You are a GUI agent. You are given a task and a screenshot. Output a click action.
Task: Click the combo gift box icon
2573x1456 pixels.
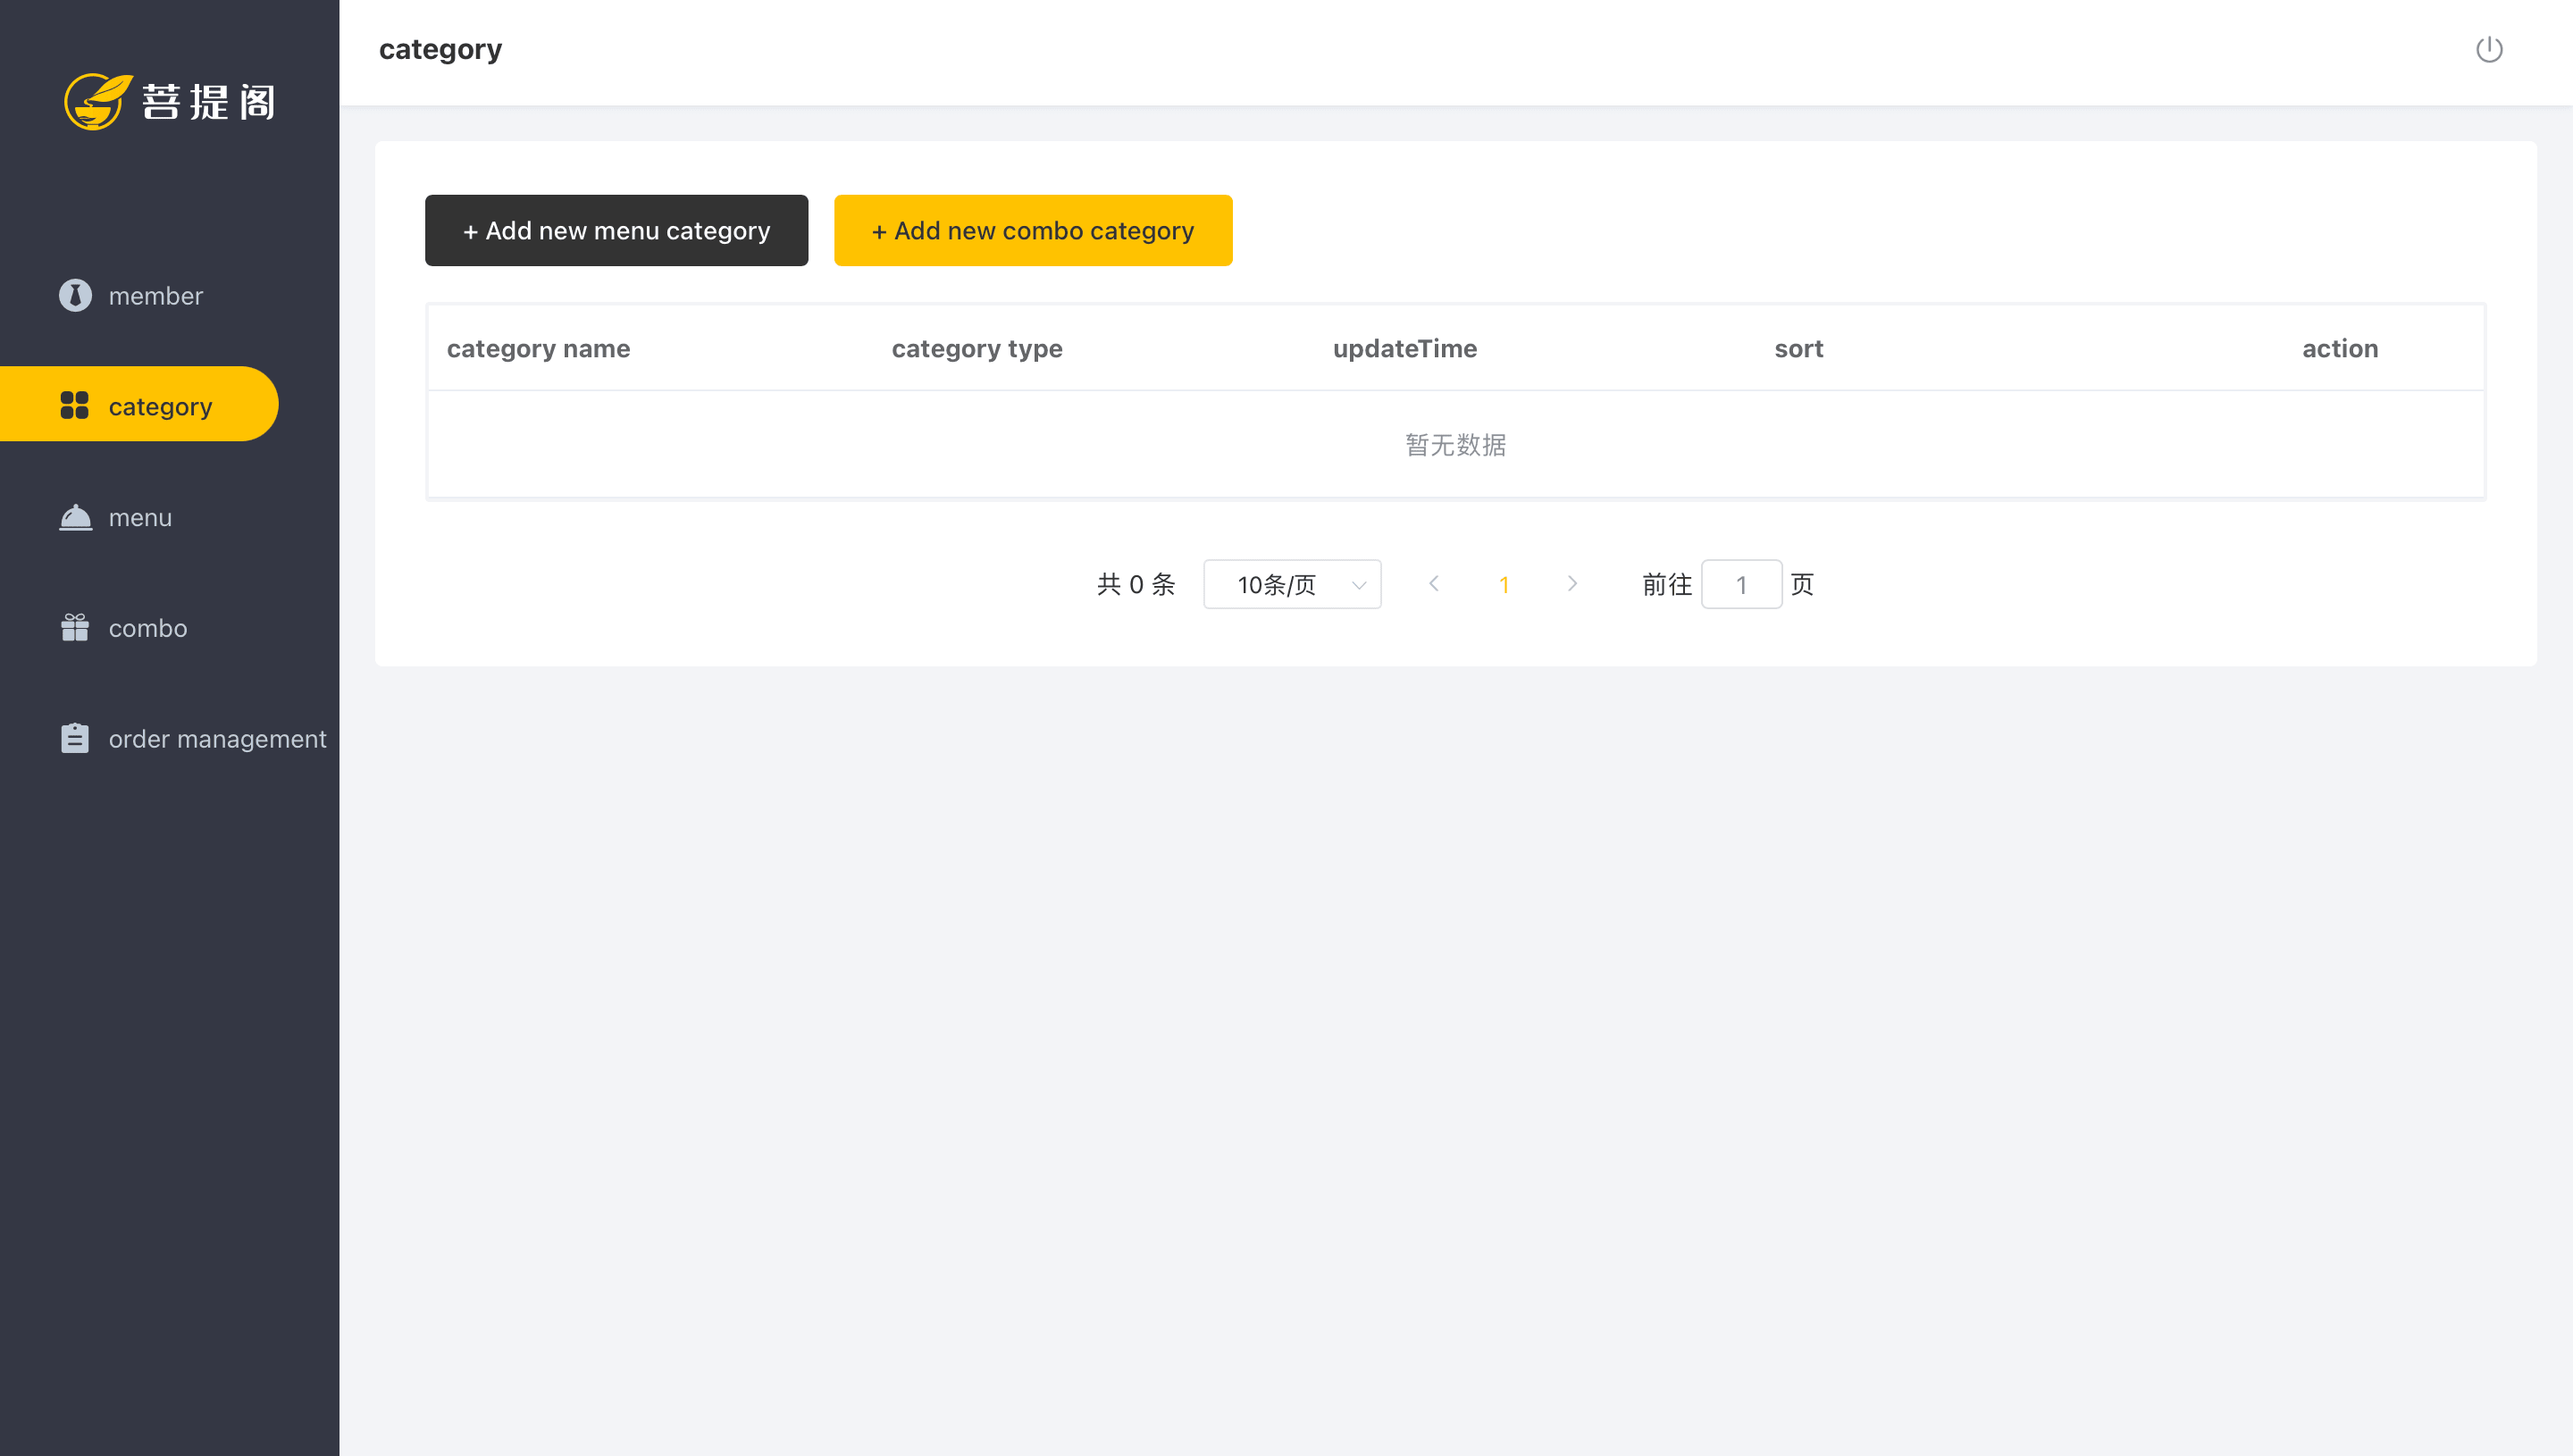click(x=75, y=627)
